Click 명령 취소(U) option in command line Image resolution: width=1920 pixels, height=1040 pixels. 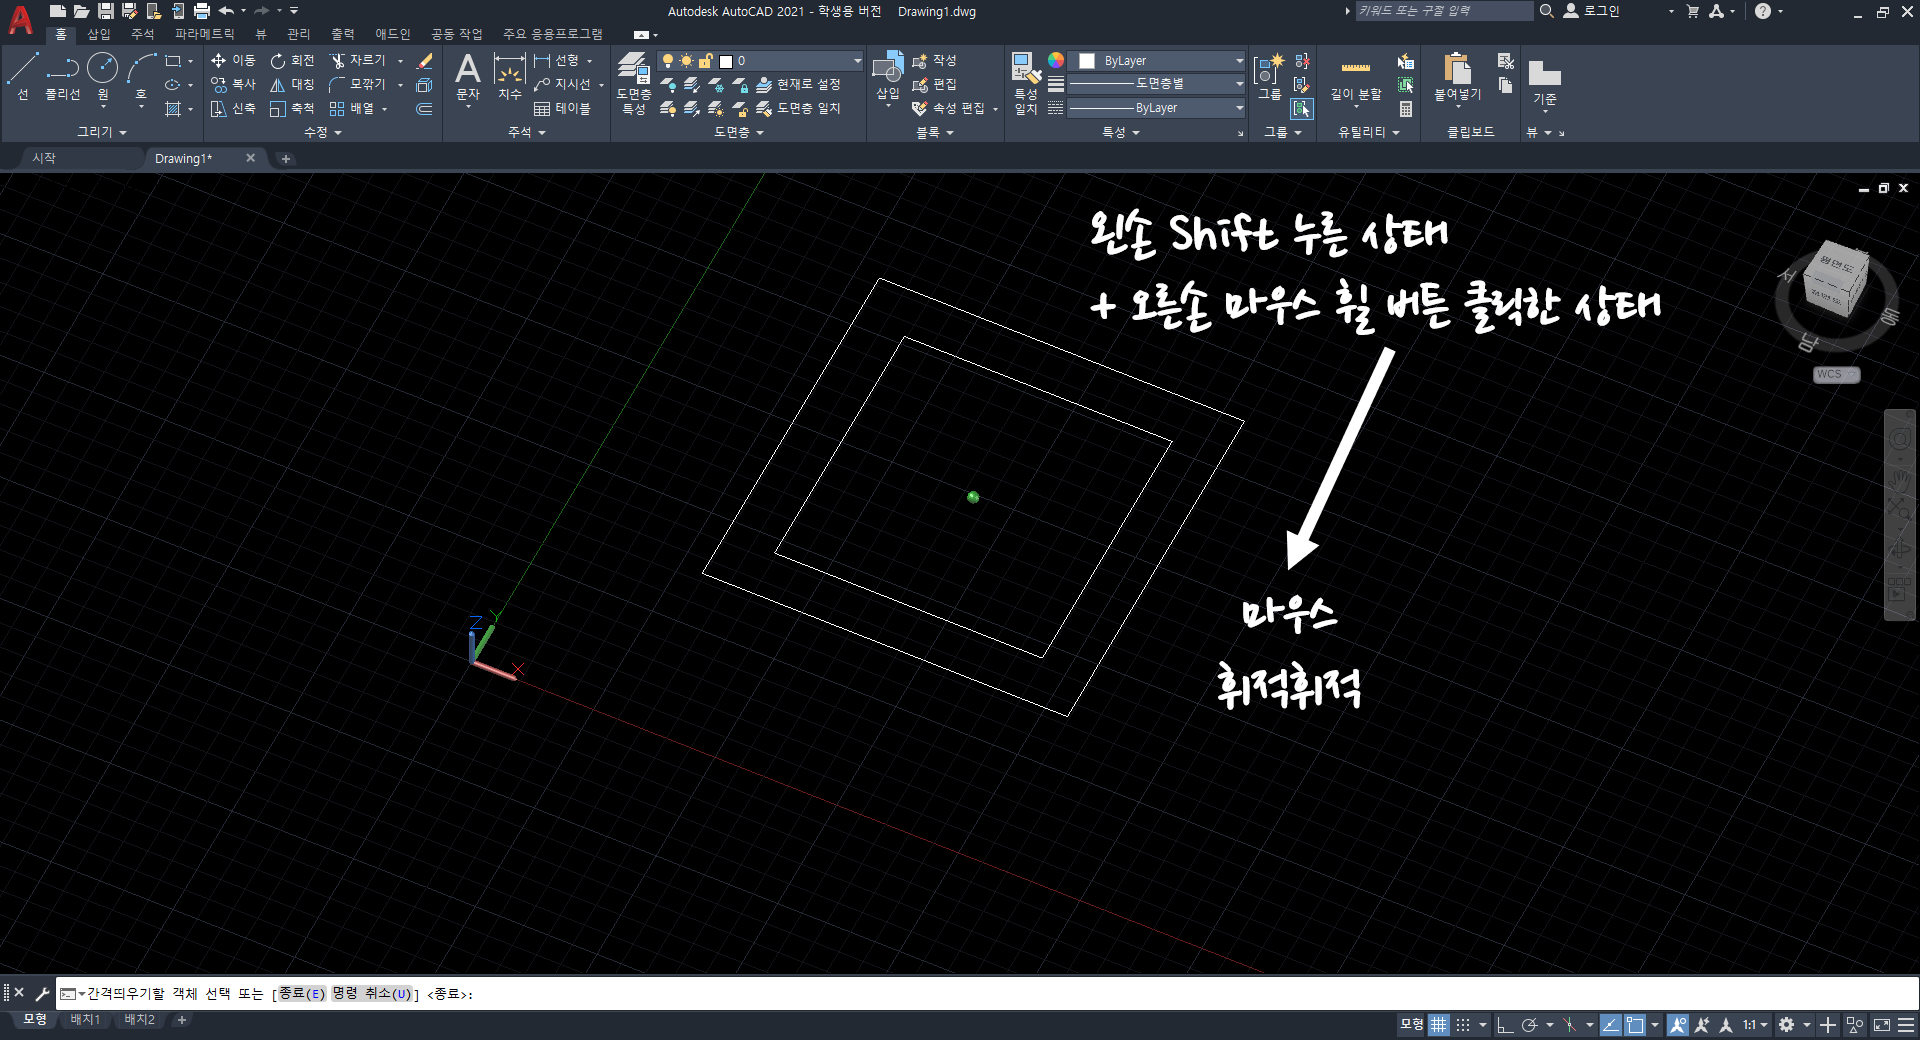(372, 994)
